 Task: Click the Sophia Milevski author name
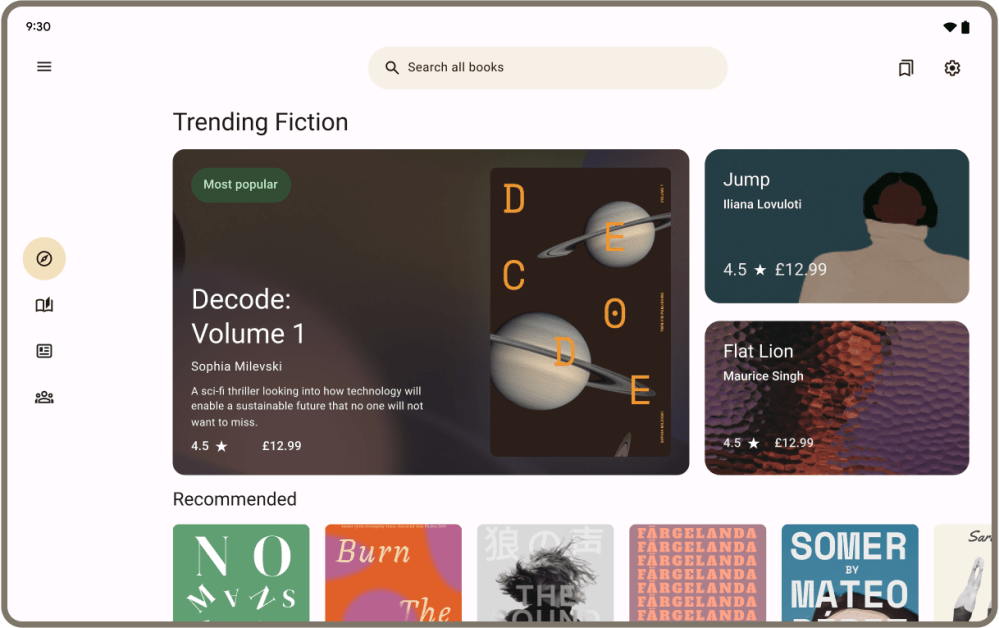(236, 366)
